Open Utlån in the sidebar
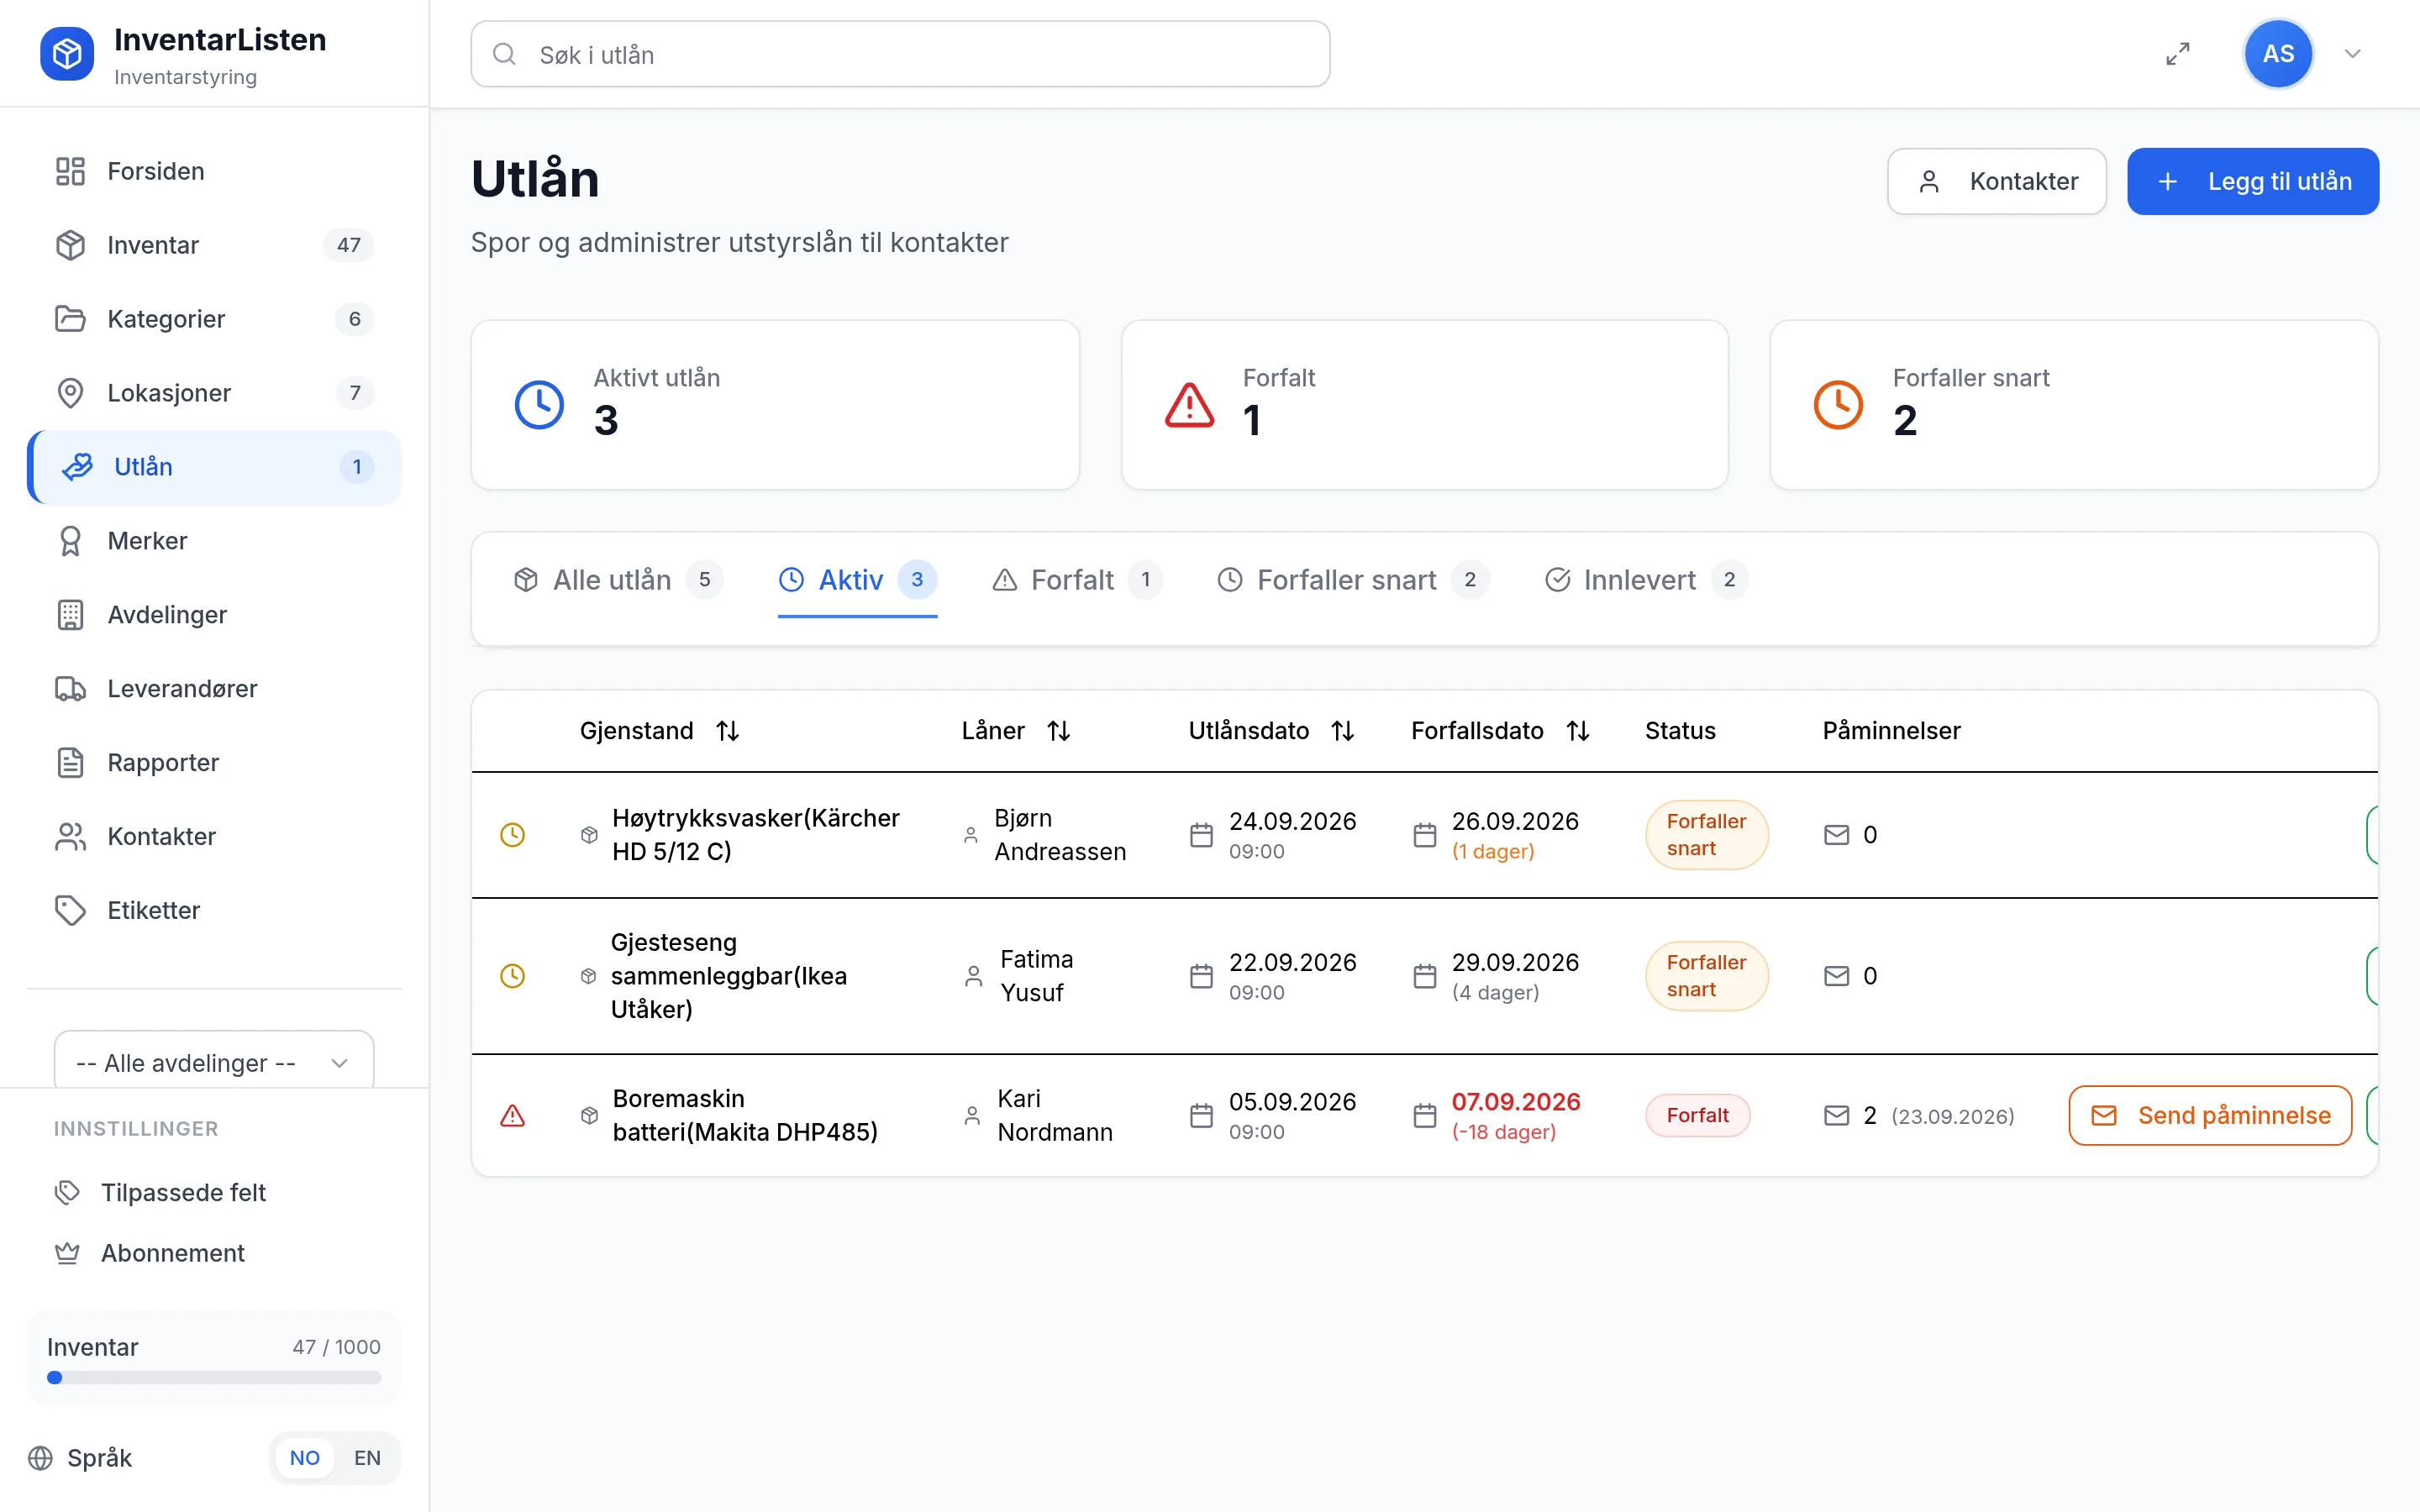2420x1512 pixels. click(x=214, y=467)
